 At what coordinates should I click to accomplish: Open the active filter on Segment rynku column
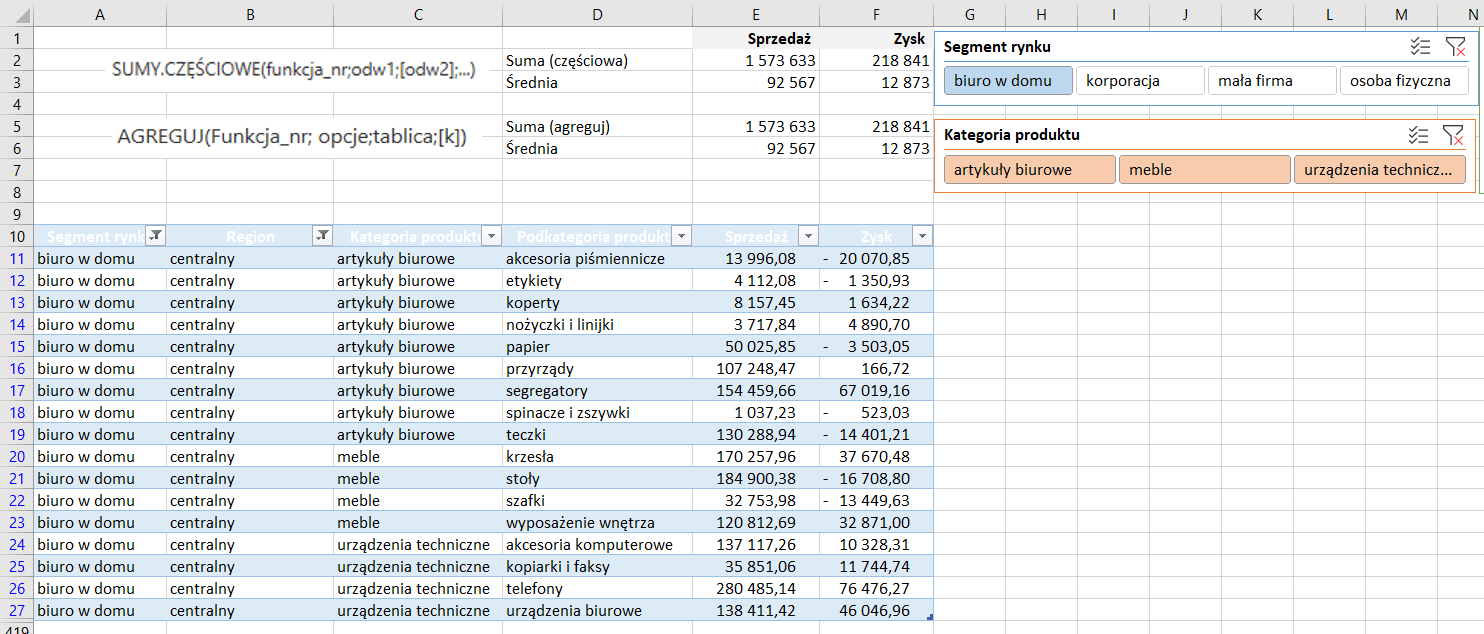155,236
